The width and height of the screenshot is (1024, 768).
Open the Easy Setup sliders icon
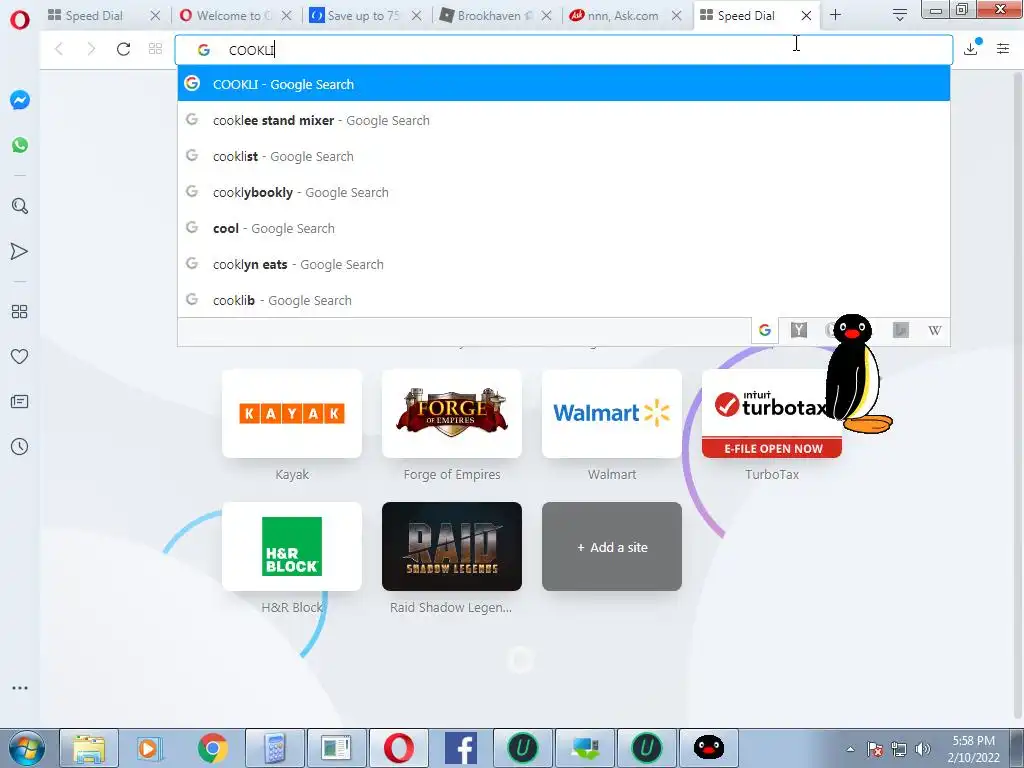pos(1003,48)
